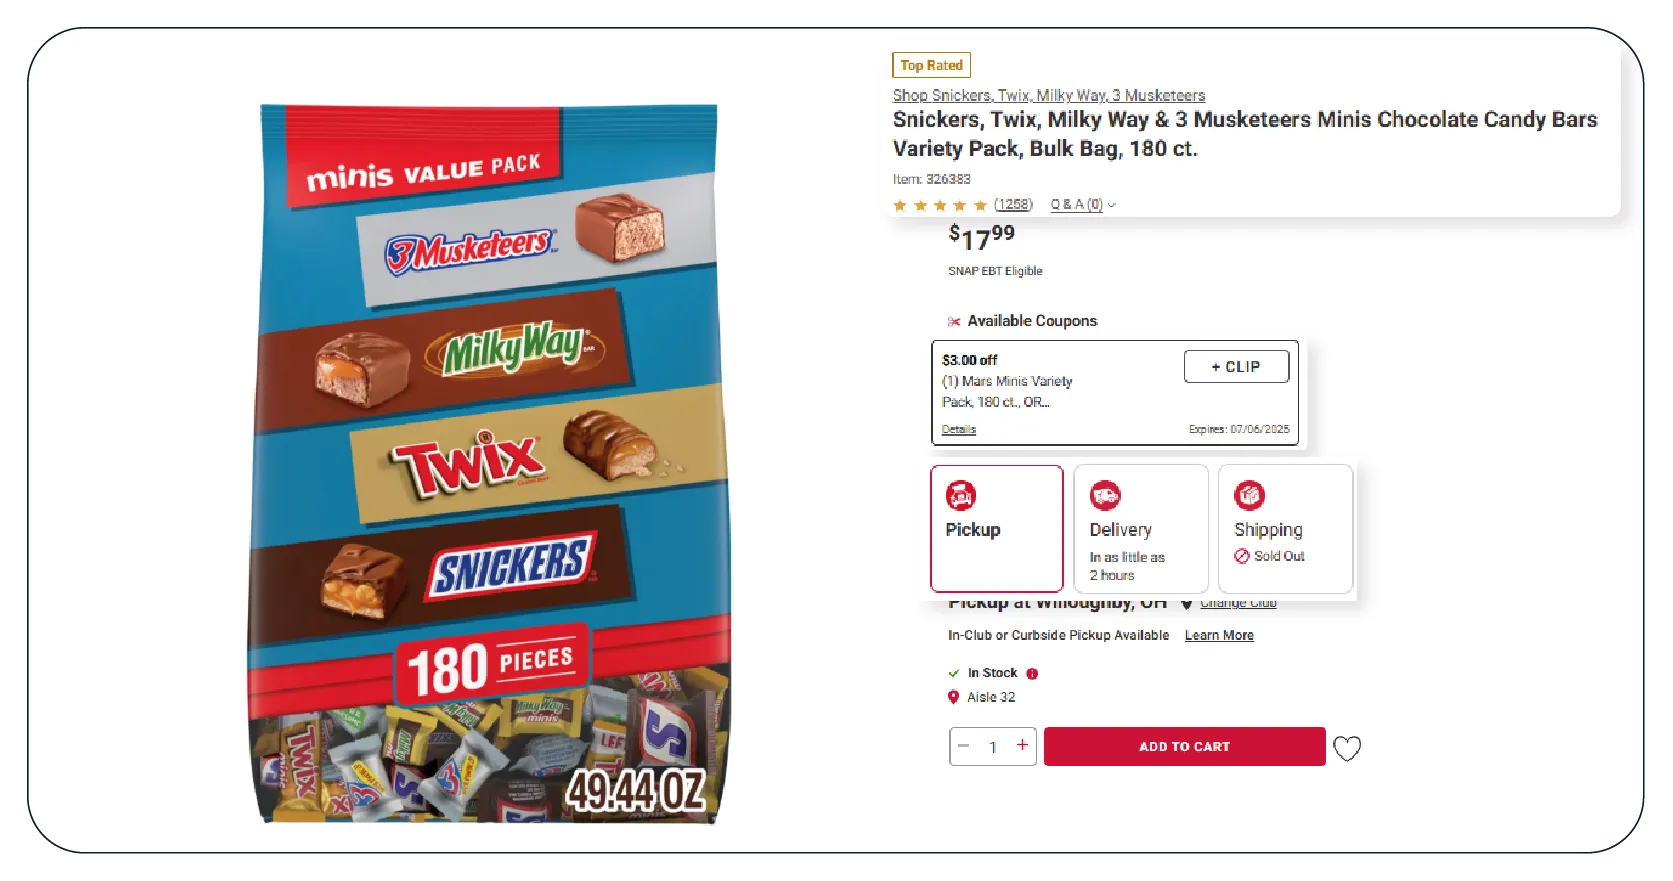Click the heart wishlist icon
Screen dimensions: 1673x881
[x=1346, y=748]
